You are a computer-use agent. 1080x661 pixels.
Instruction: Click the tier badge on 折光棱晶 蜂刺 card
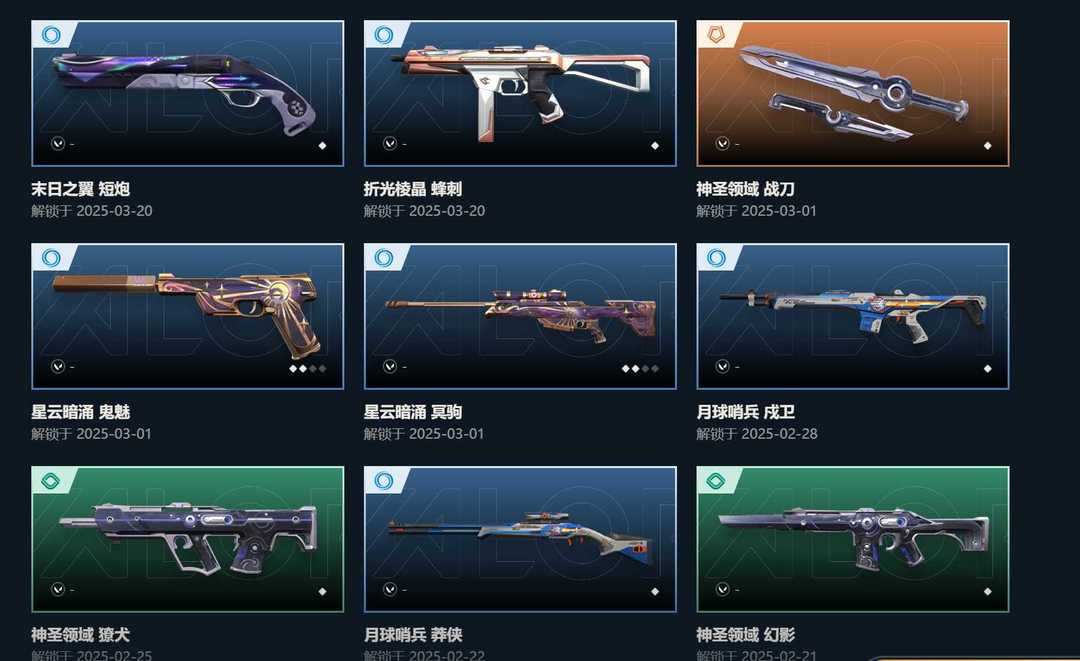pyautogui.click(x=384, y=34)
